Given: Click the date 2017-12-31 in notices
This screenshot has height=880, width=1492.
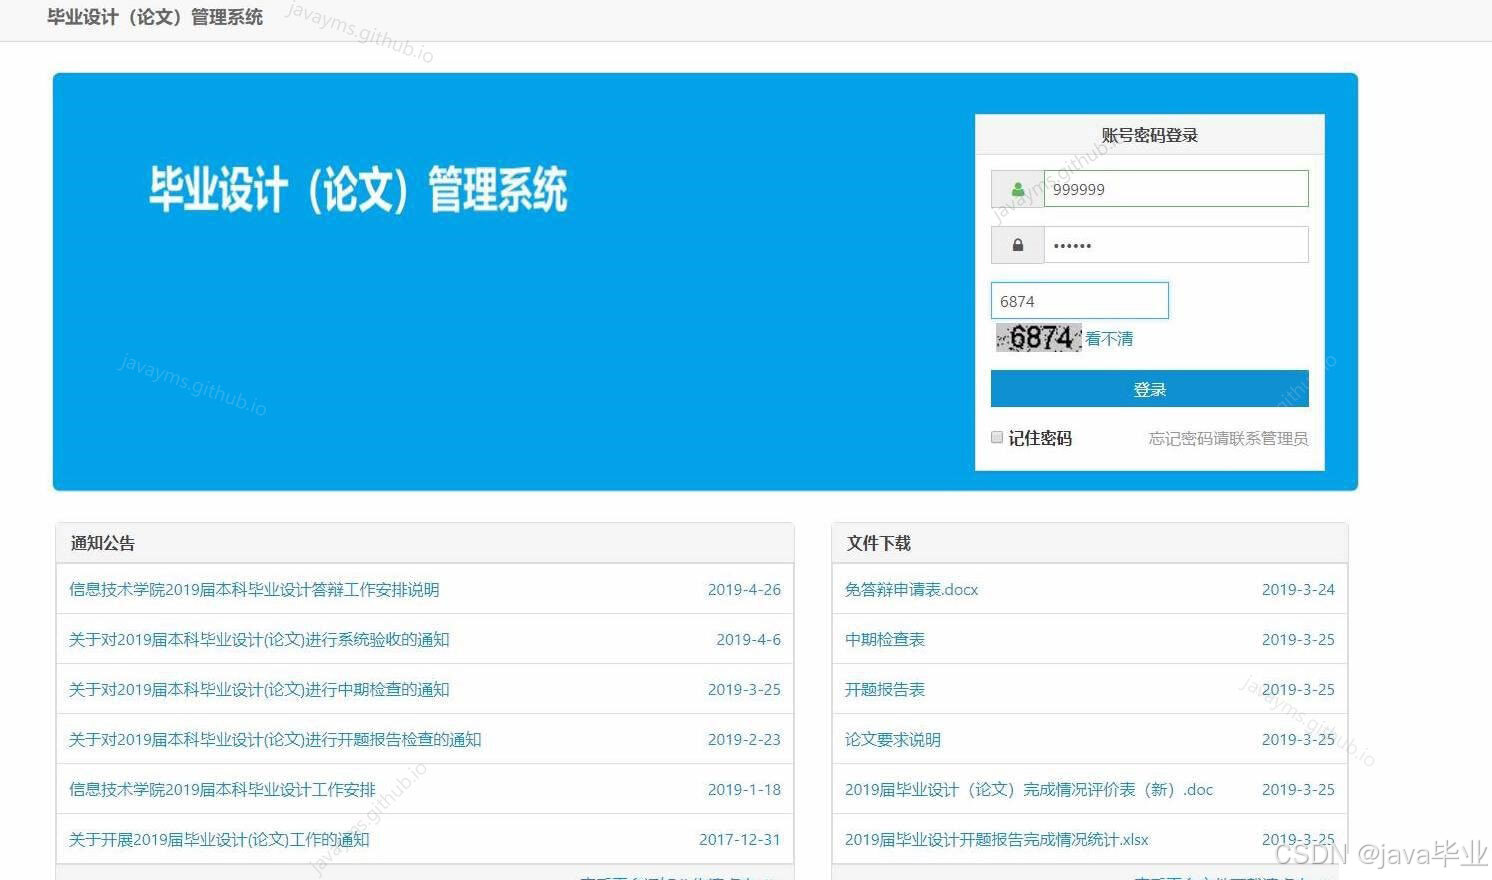Looking at the screenshot, I should click(x=740, y=839).
